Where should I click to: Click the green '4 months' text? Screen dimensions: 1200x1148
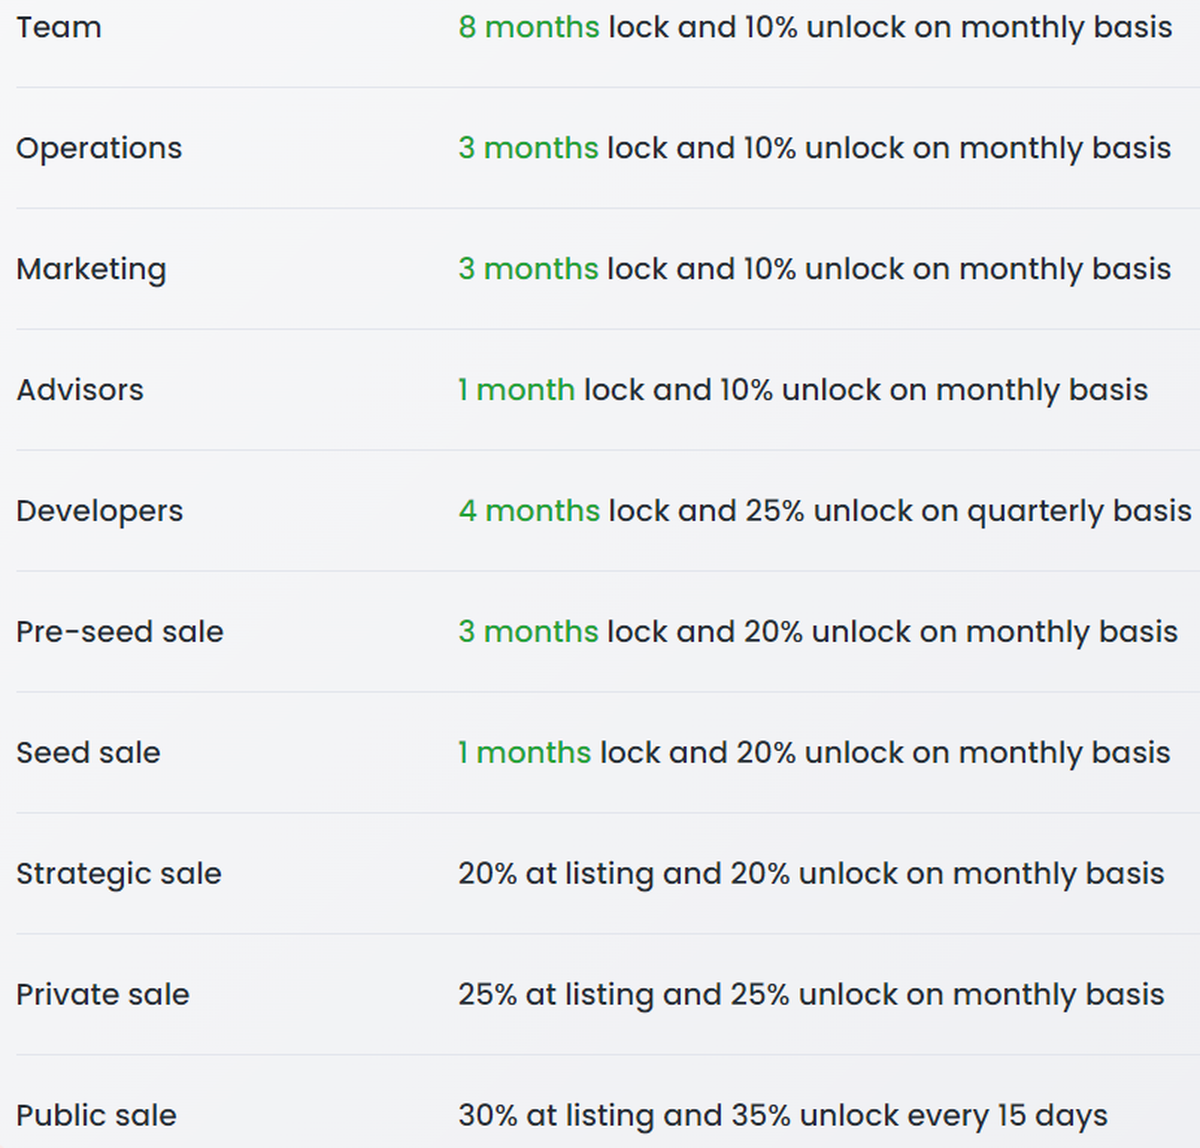[x=529, y=511]
